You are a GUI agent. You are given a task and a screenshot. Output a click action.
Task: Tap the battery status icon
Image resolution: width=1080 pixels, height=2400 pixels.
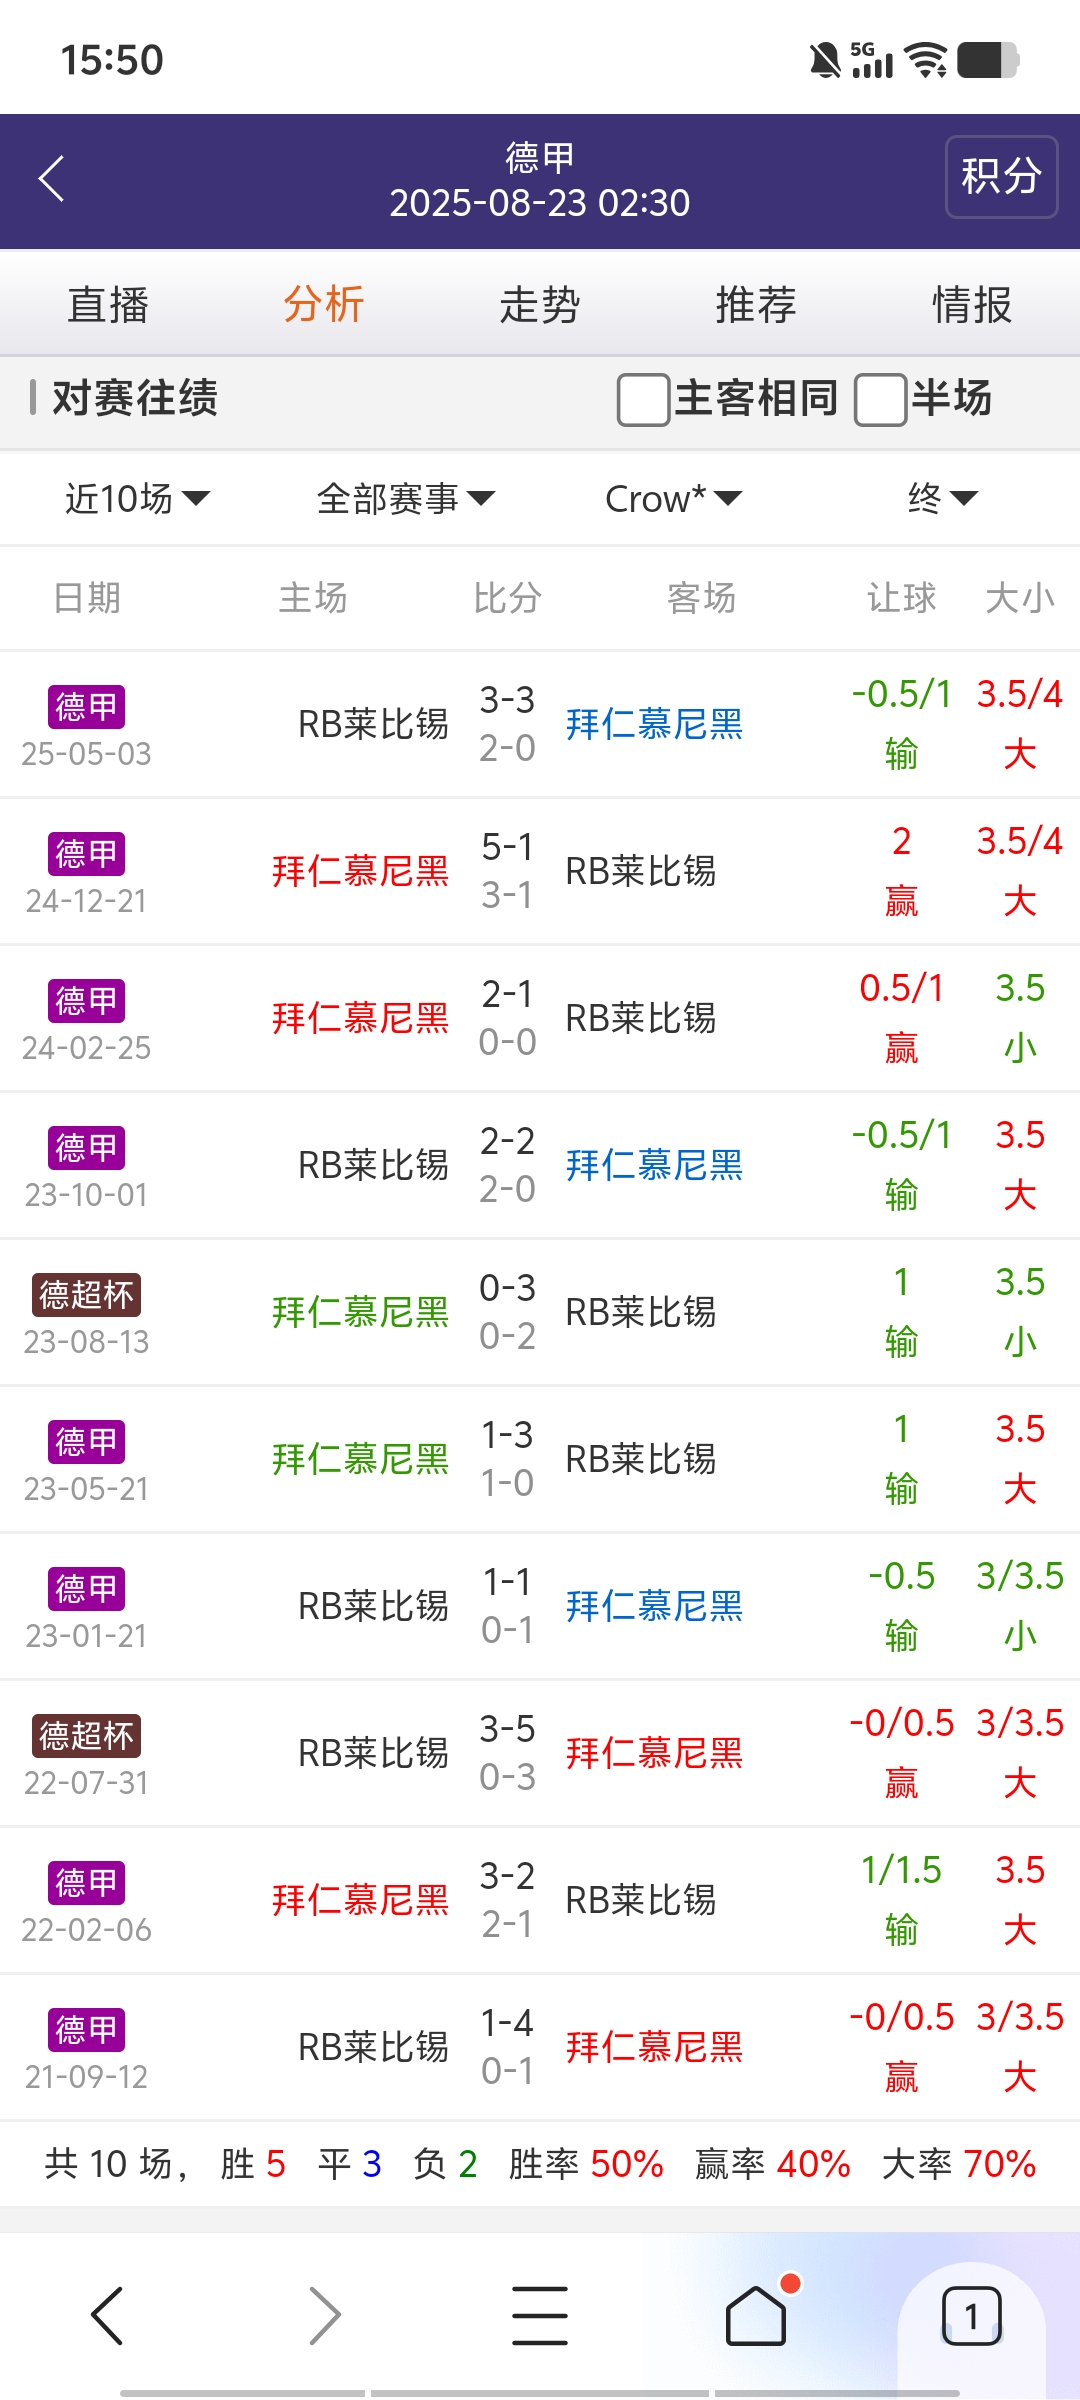987,60
